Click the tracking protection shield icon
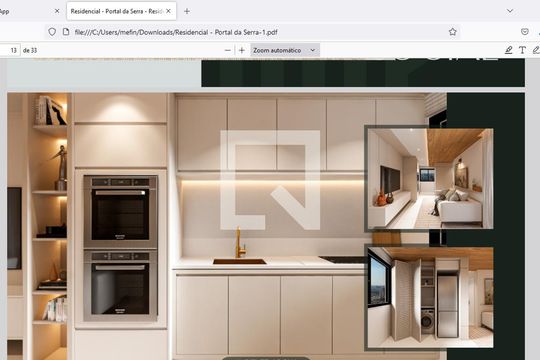 click(52, 32)
